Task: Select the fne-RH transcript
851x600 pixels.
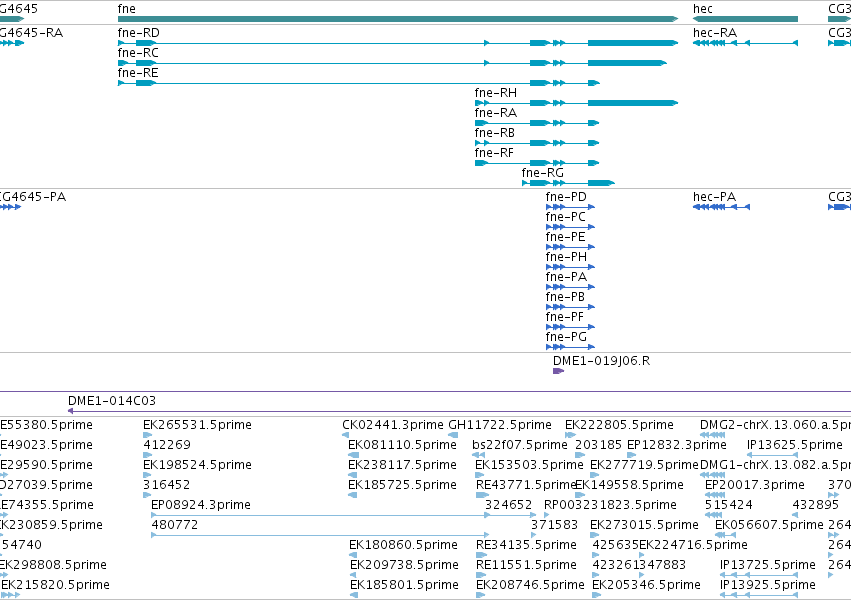Action: click(576, 103)
